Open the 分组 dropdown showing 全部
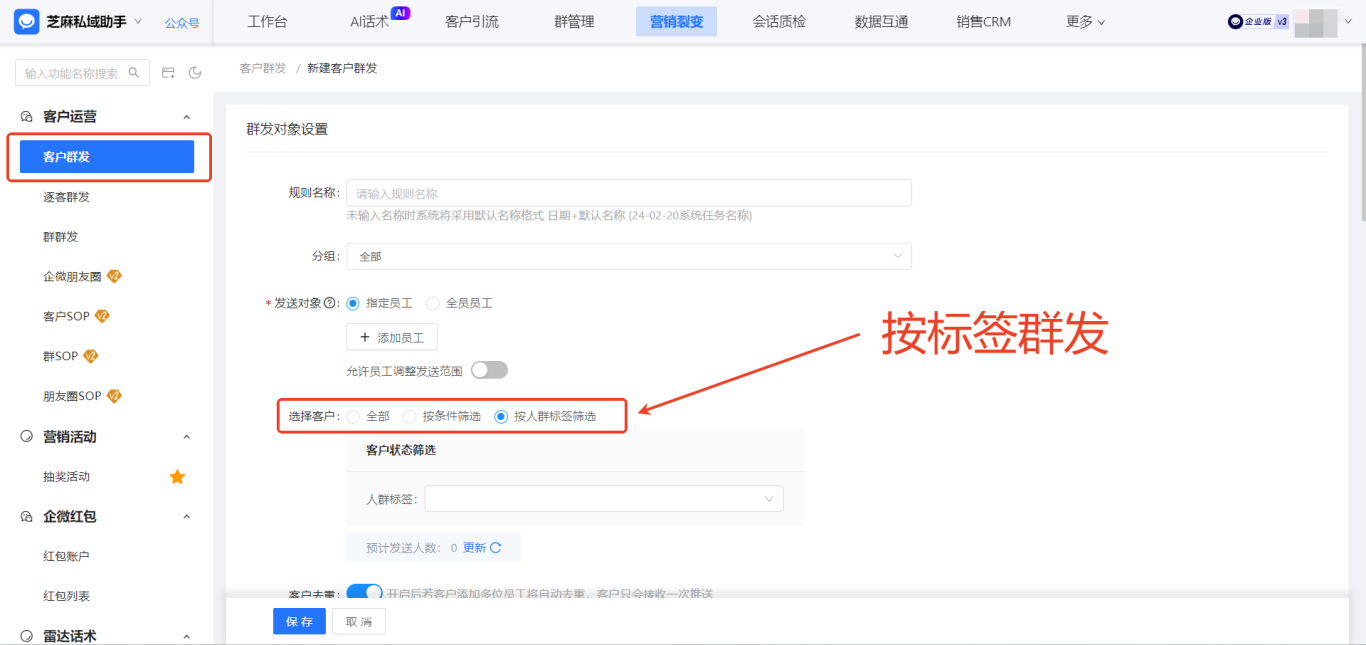 point(629,256)
